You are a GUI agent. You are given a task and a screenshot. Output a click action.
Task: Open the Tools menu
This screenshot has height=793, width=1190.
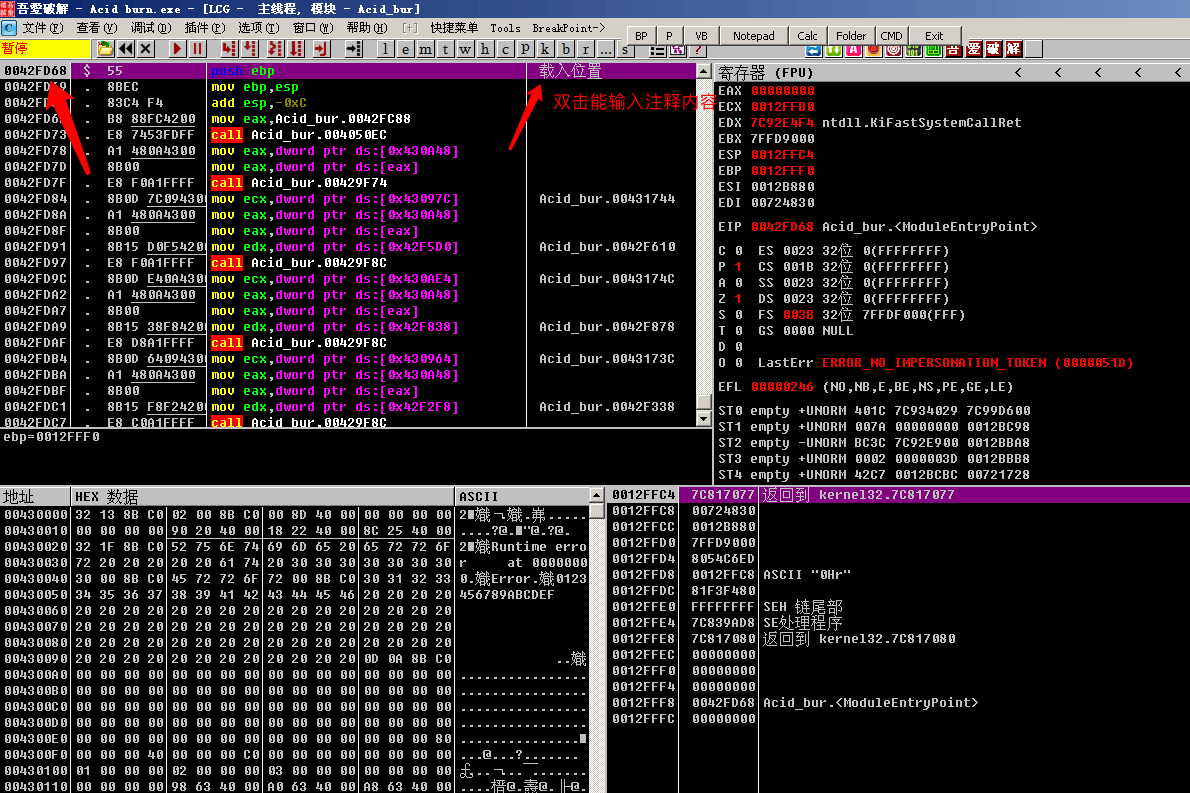tap(505, 28)
